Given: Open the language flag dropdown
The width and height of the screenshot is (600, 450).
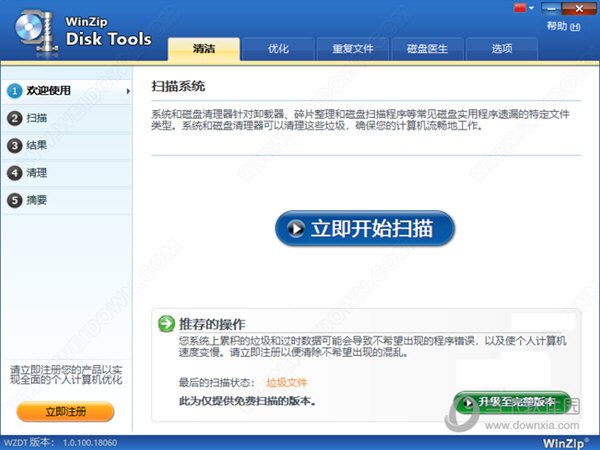Looking at the screenshot, I should tap(524, 8).
